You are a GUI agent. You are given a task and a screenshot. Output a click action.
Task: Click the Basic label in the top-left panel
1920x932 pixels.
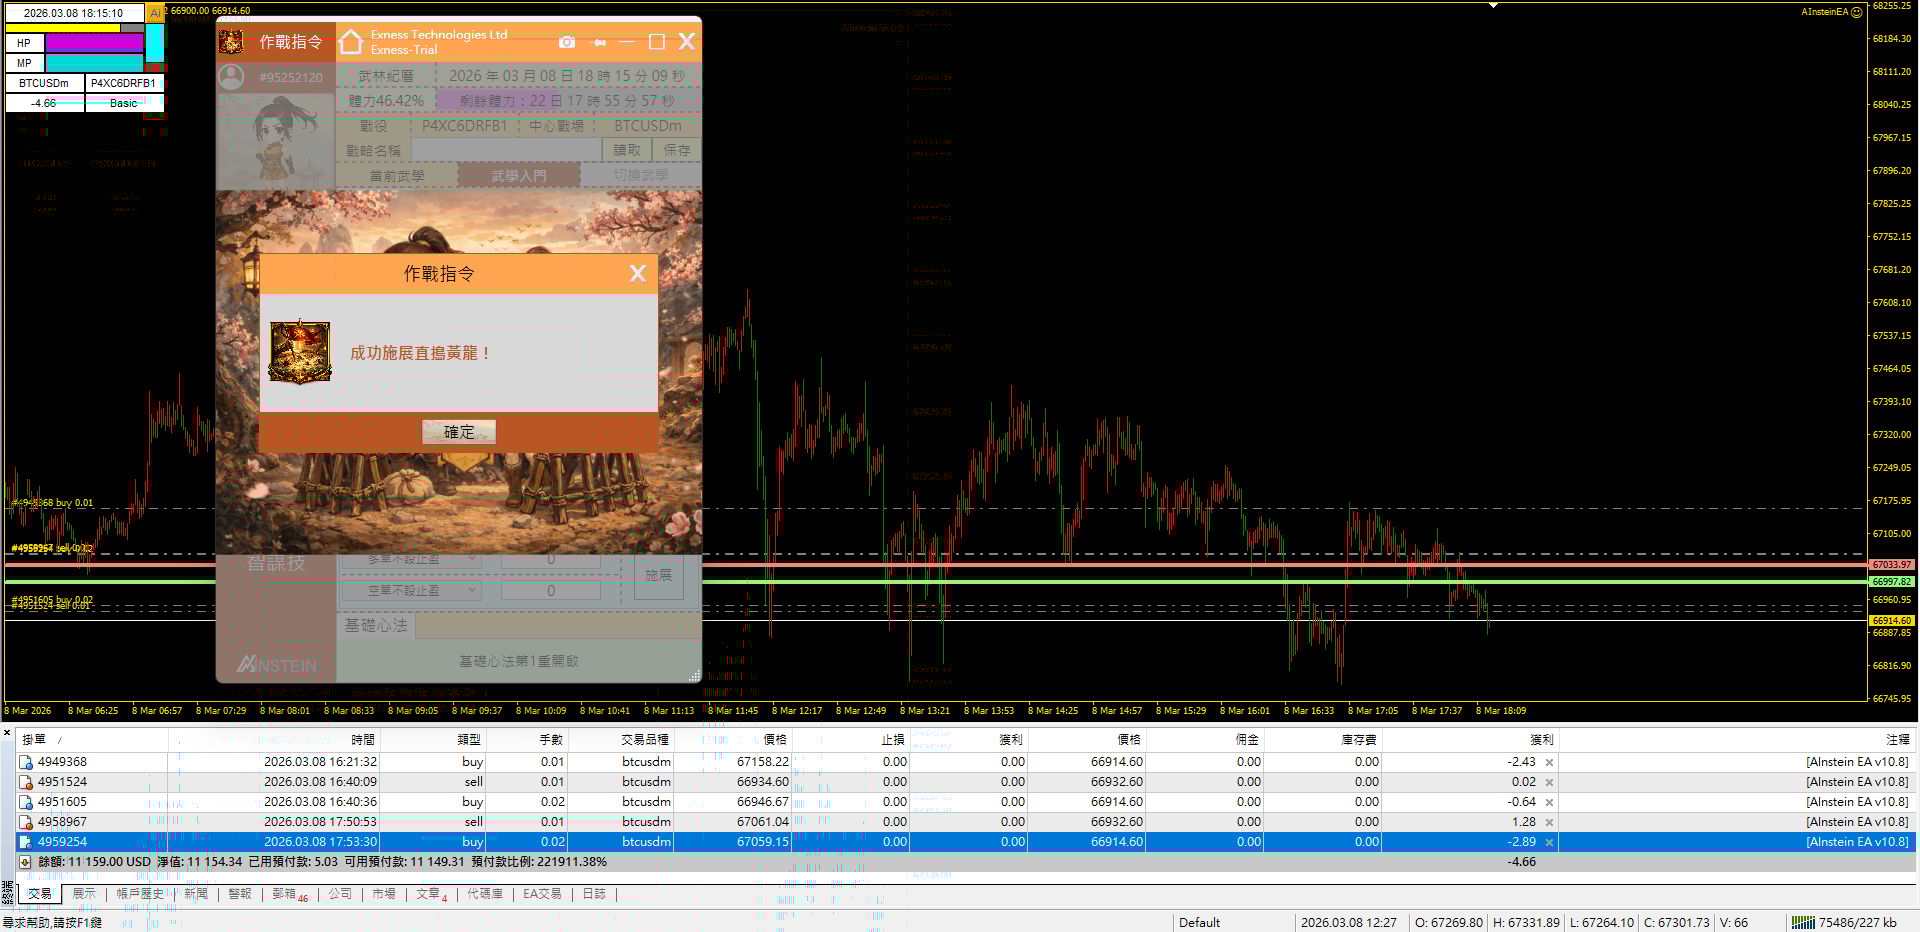(x=124, y=103)
